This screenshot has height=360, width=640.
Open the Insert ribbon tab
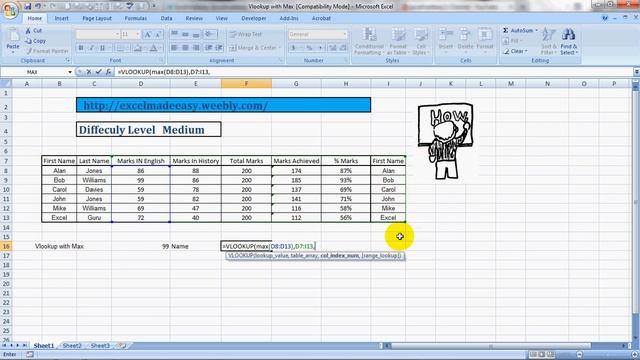coord(62,18)
